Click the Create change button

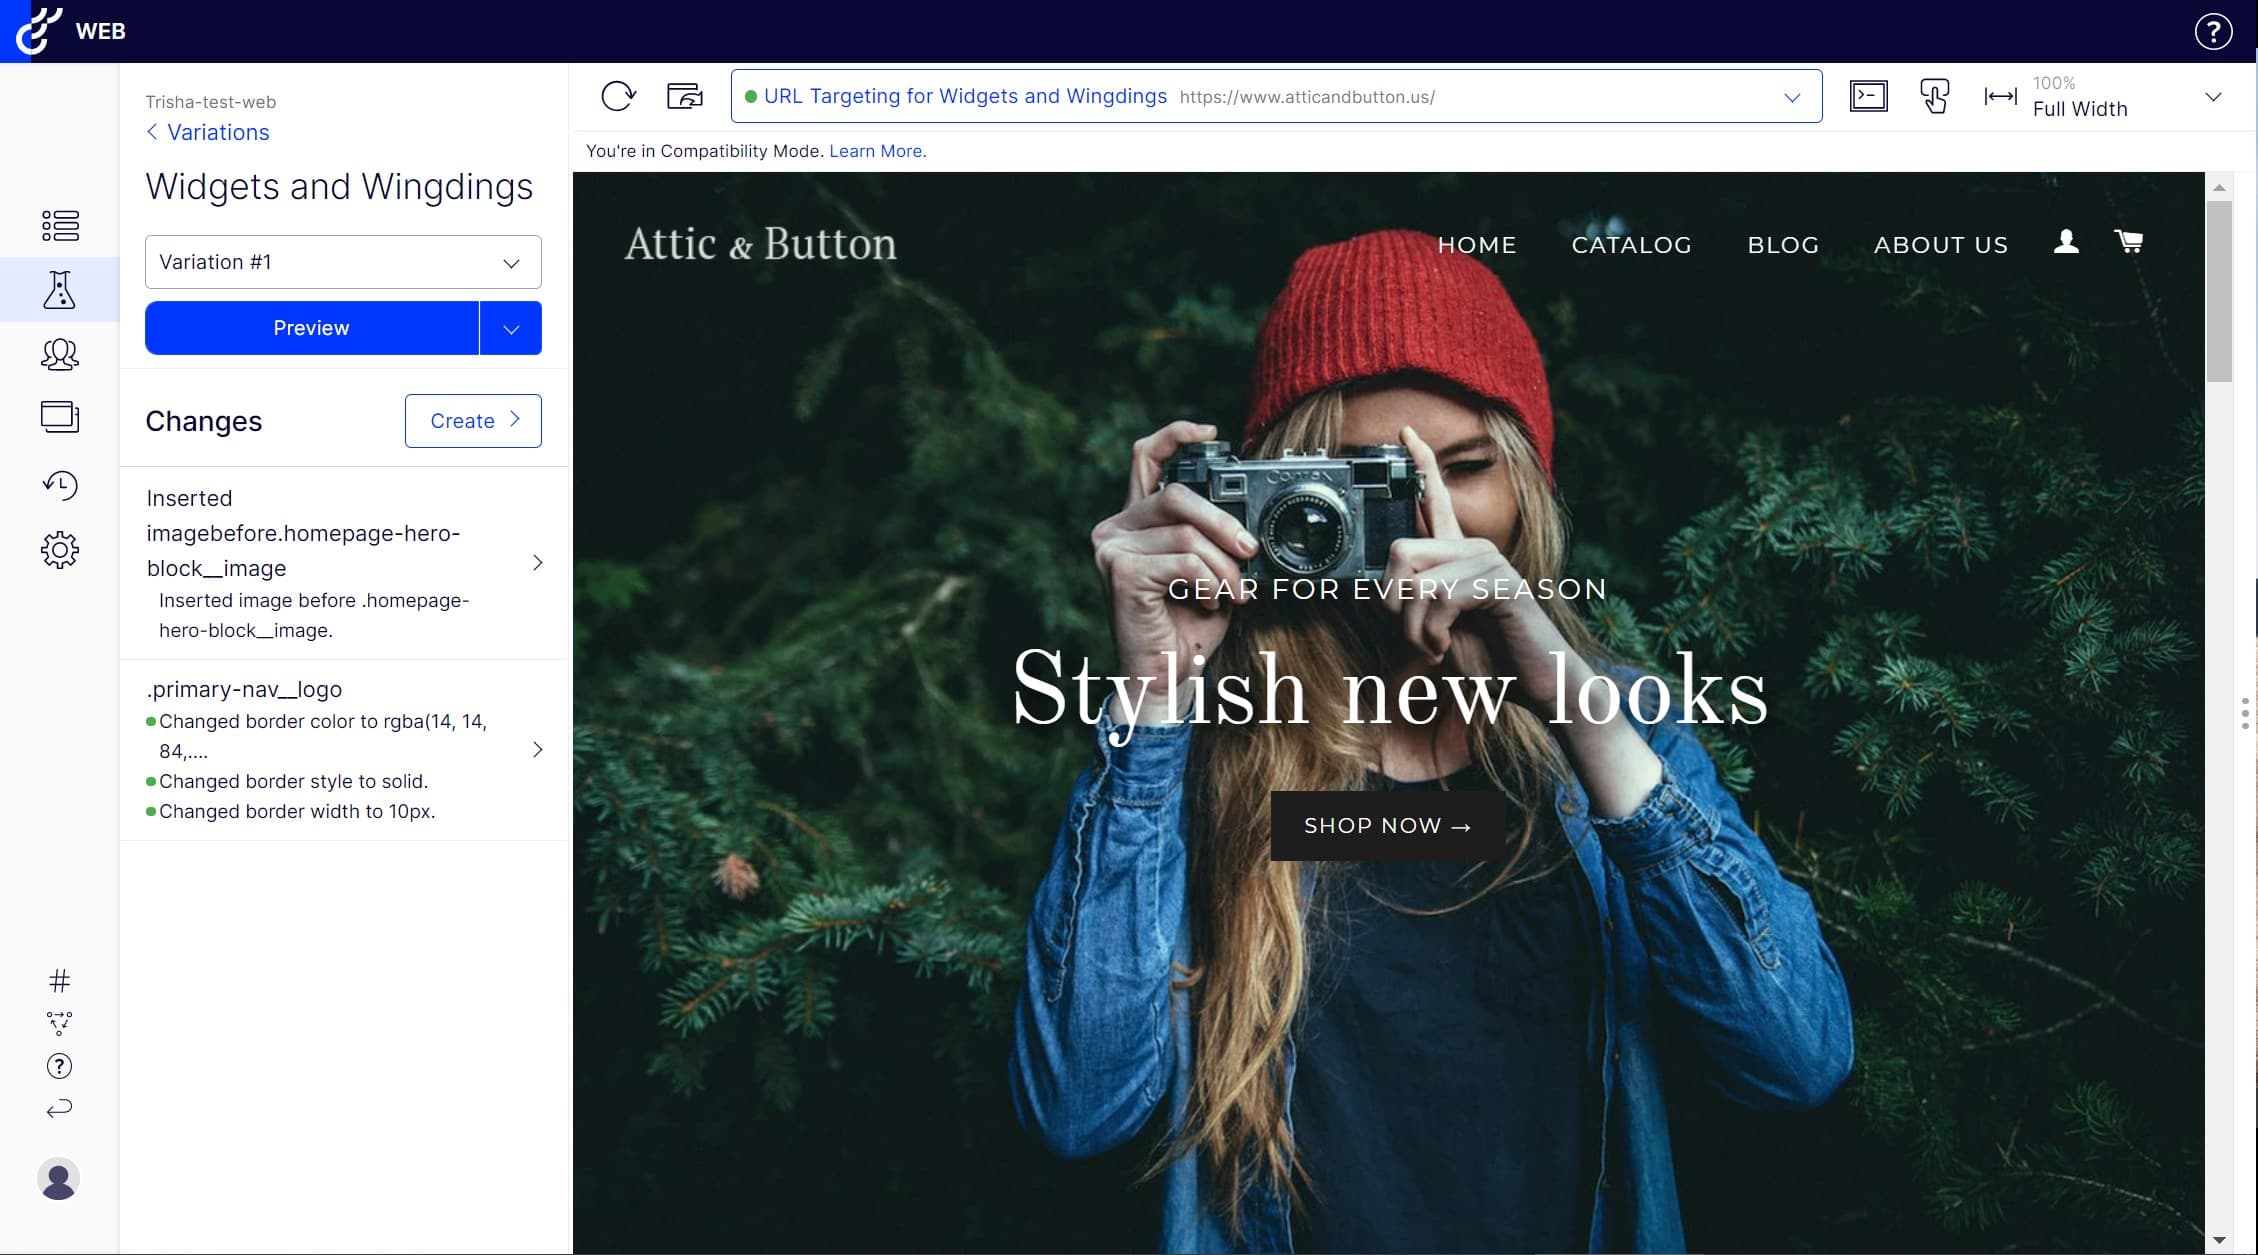click(473, 421)
